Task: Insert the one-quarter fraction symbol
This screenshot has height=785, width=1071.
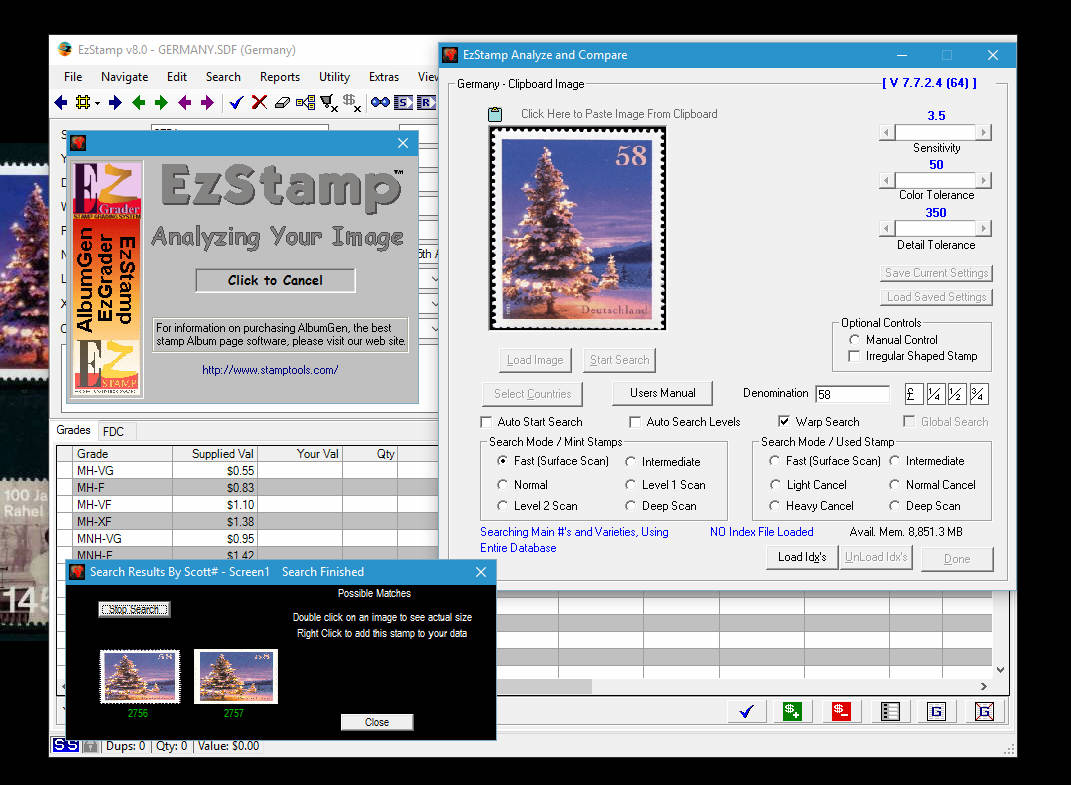Action: pyautogui.click(x=934, y=394)
